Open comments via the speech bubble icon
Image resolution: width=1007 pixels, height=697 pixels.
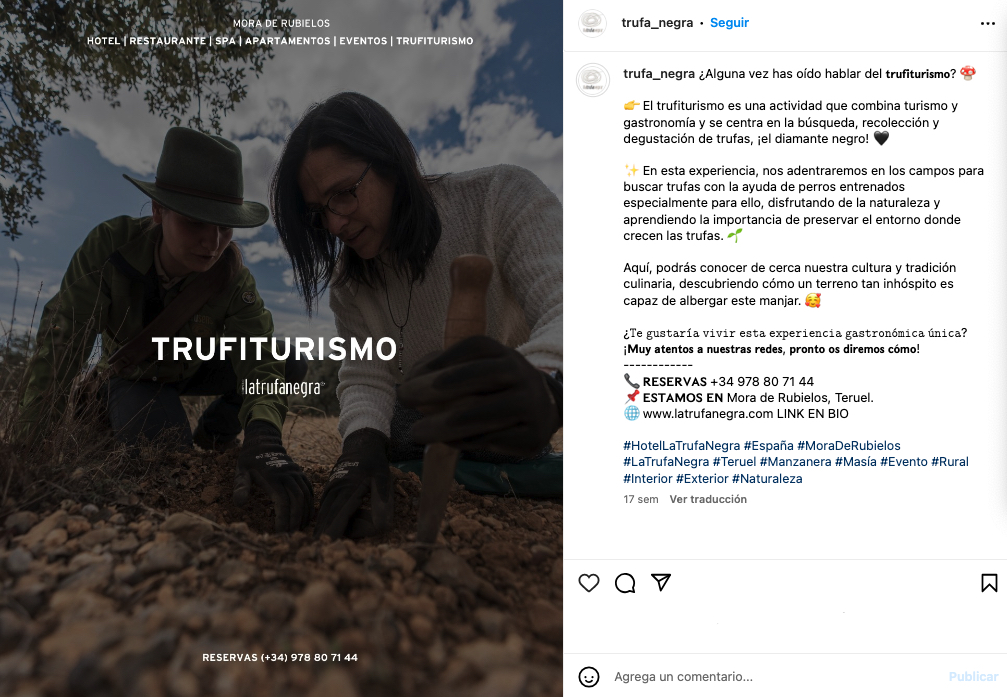point(625,583)
